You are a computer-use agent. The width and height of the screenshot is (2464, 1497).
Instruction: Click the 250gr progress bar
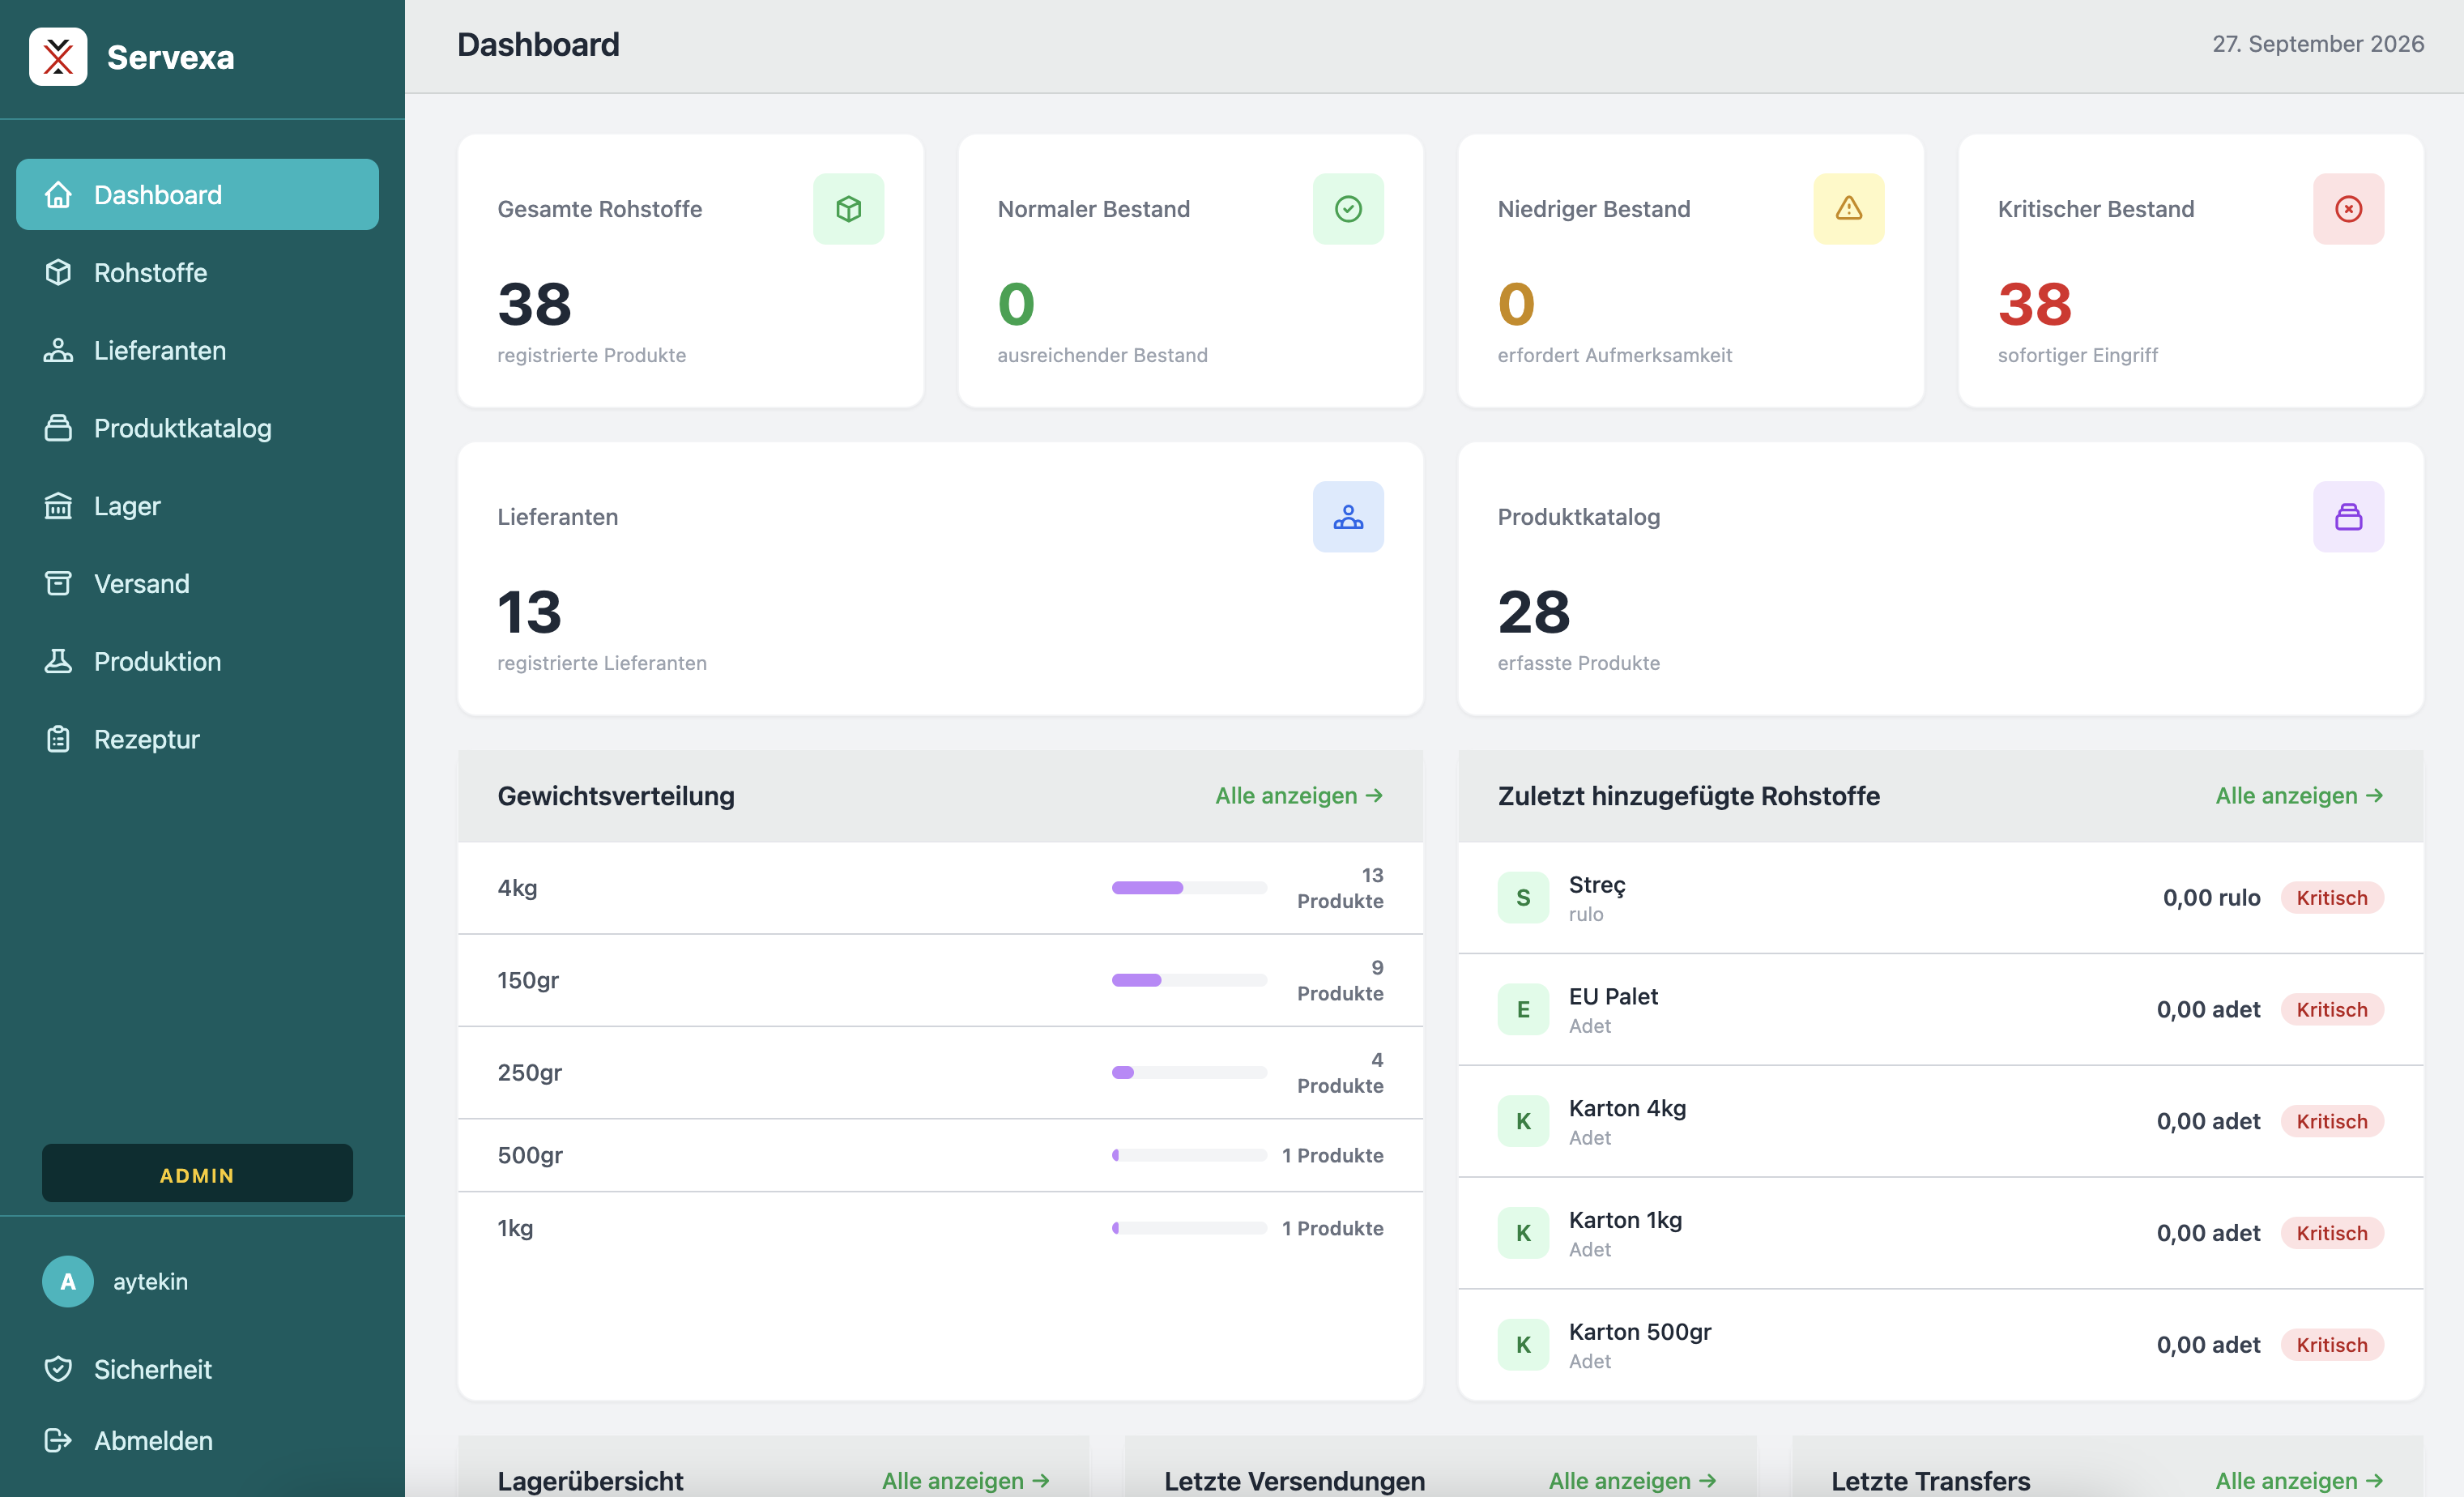coord(1189,1072)
